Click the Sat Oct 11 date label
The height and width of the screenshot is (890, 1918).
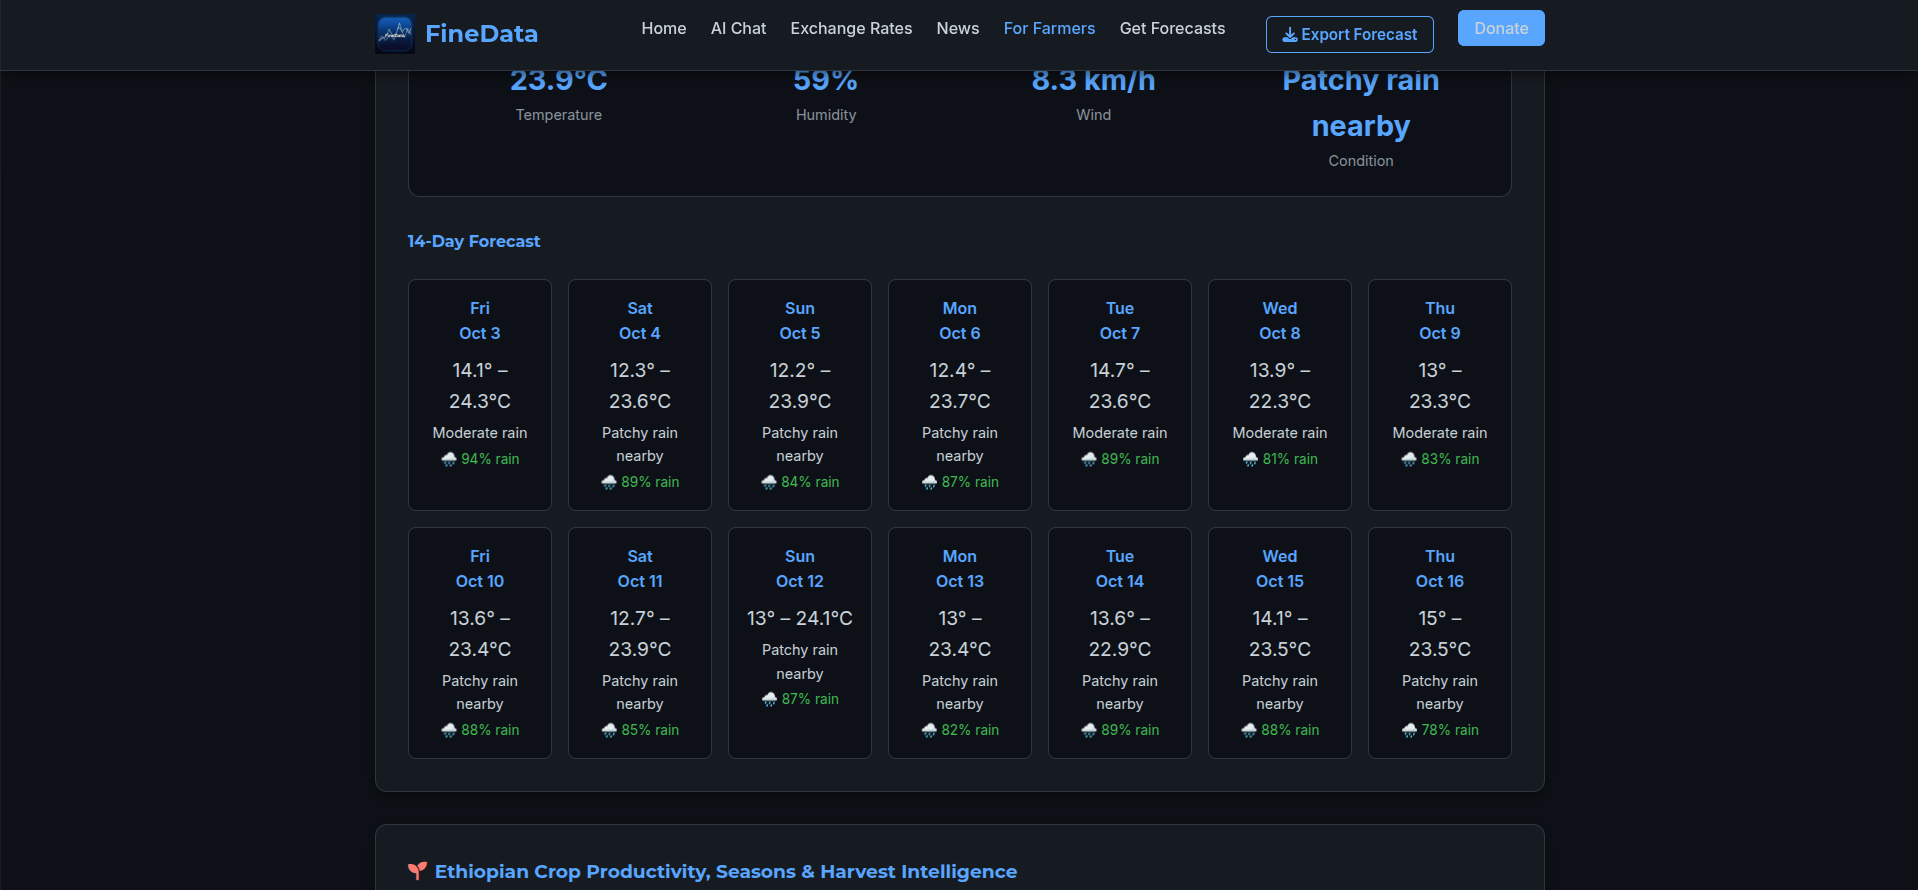(640, 569)
